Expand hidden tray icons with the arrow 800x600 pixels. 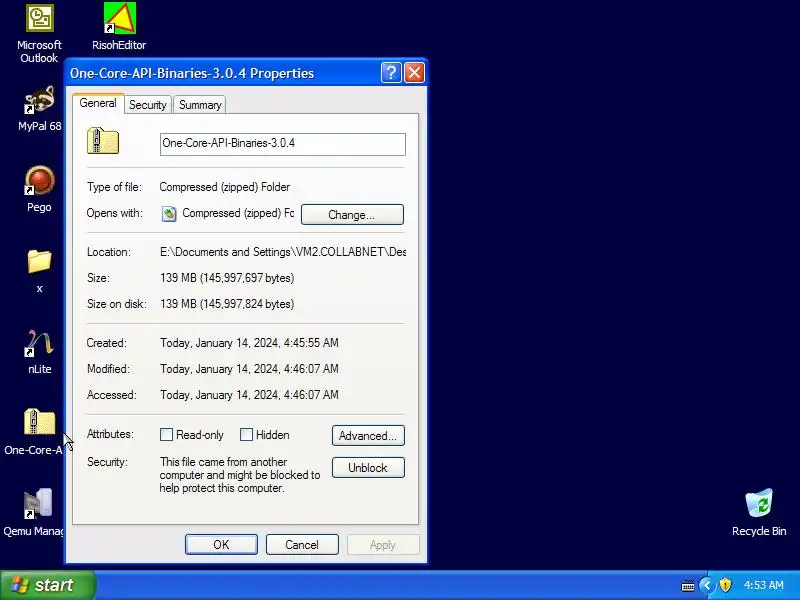(707, 585)
